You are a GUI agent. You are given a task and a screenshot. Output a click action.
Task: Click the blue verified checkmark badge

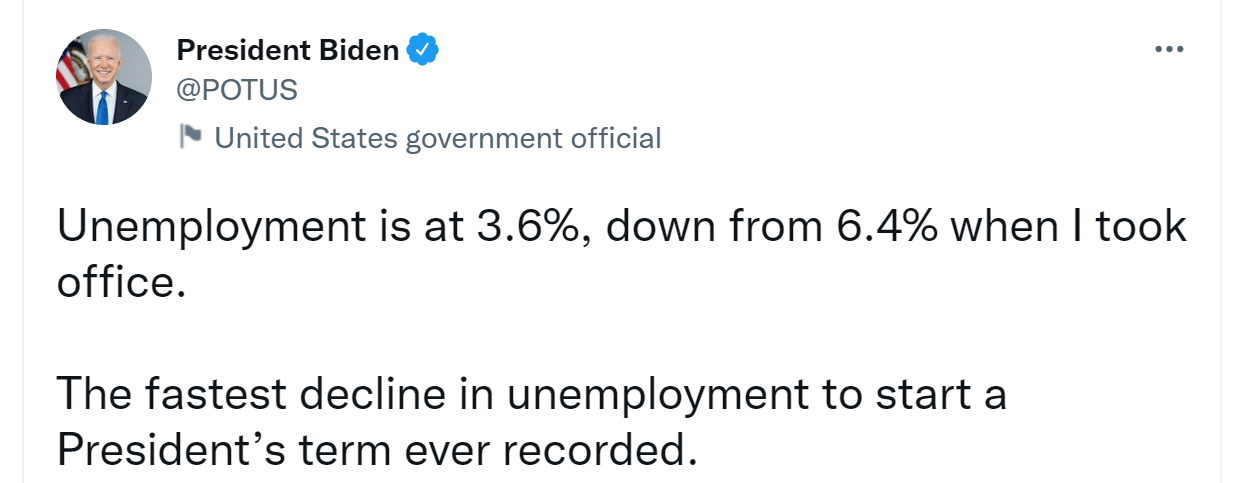click(424, 49)
